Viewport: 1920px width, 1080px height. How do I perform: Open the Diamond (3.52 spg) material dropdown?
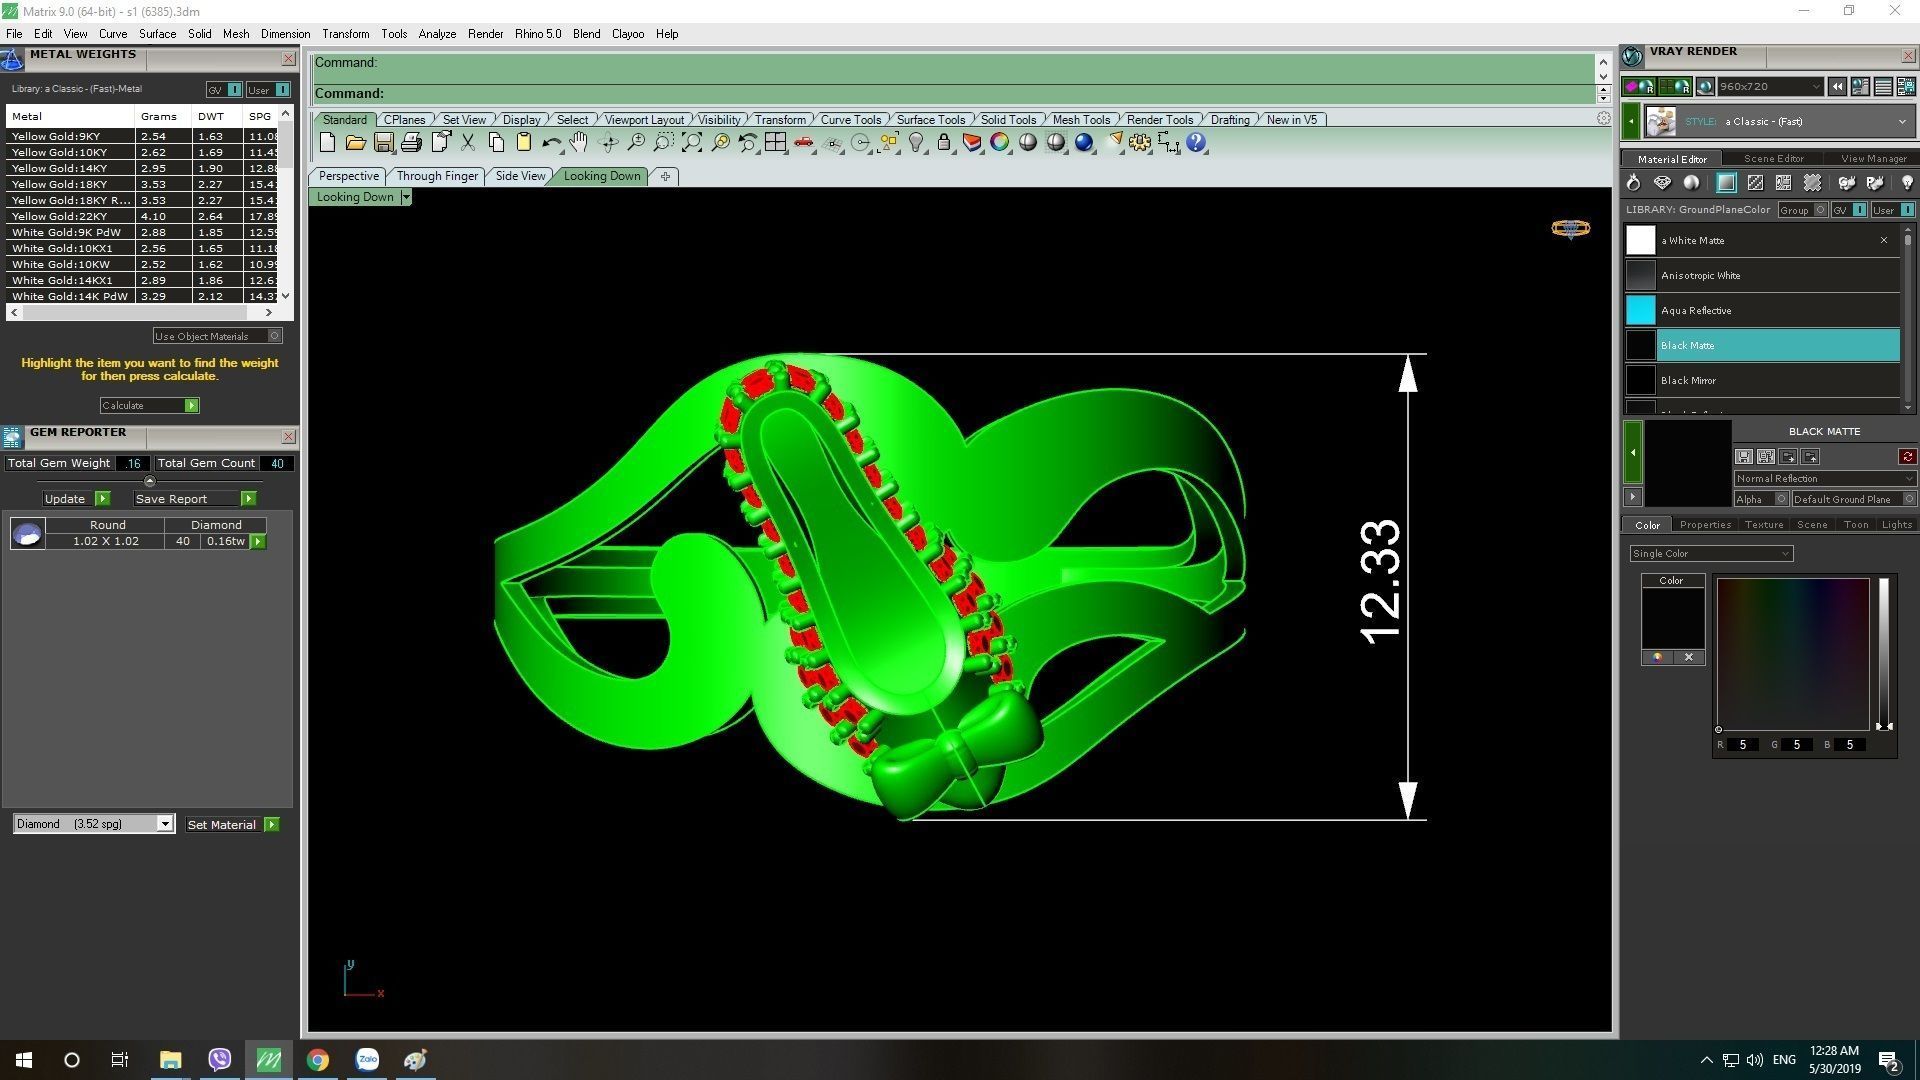(x=165, y=824)
